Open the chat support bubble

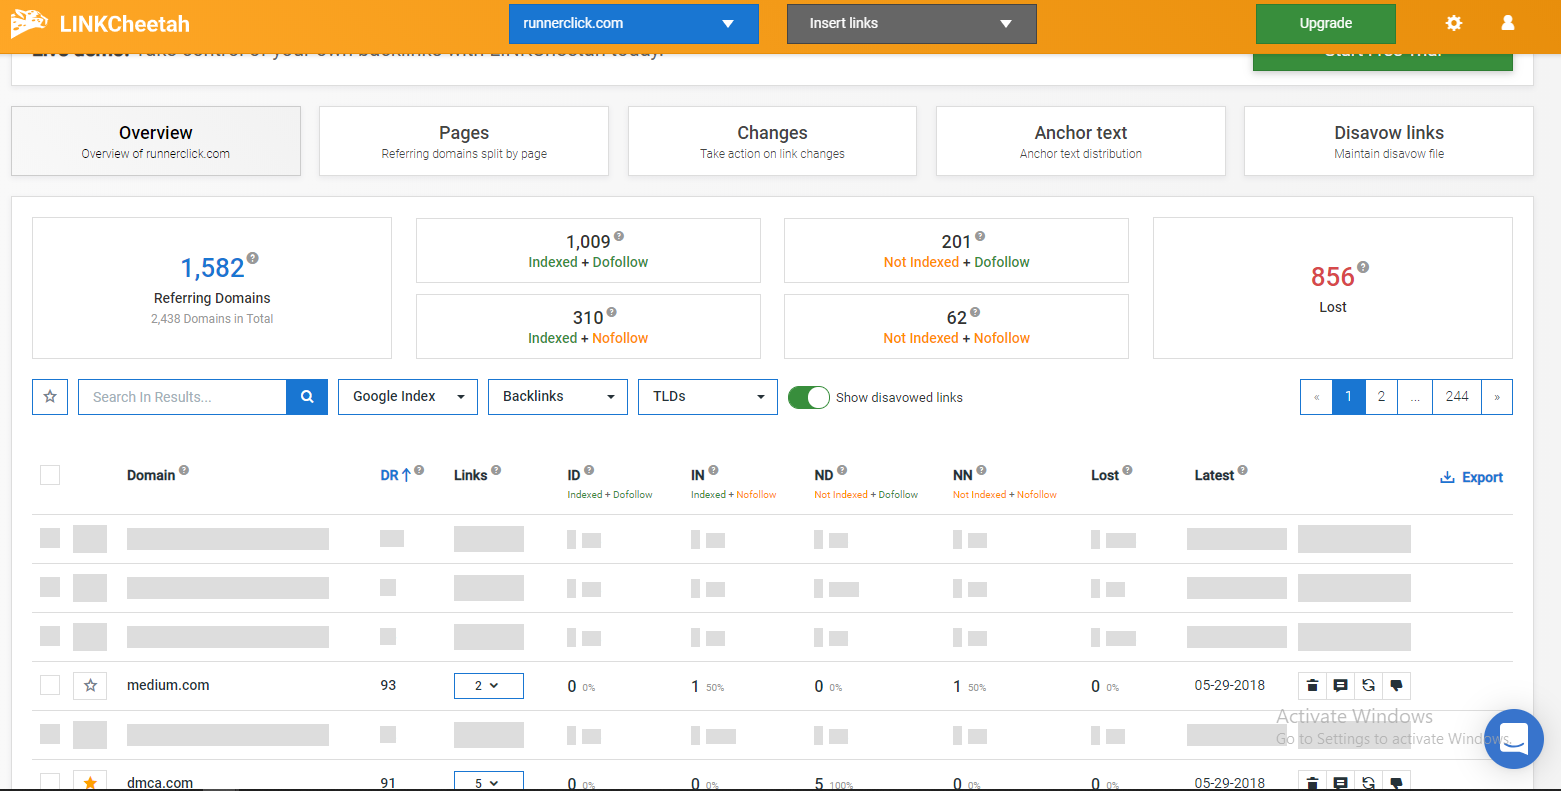[1514, 739]
